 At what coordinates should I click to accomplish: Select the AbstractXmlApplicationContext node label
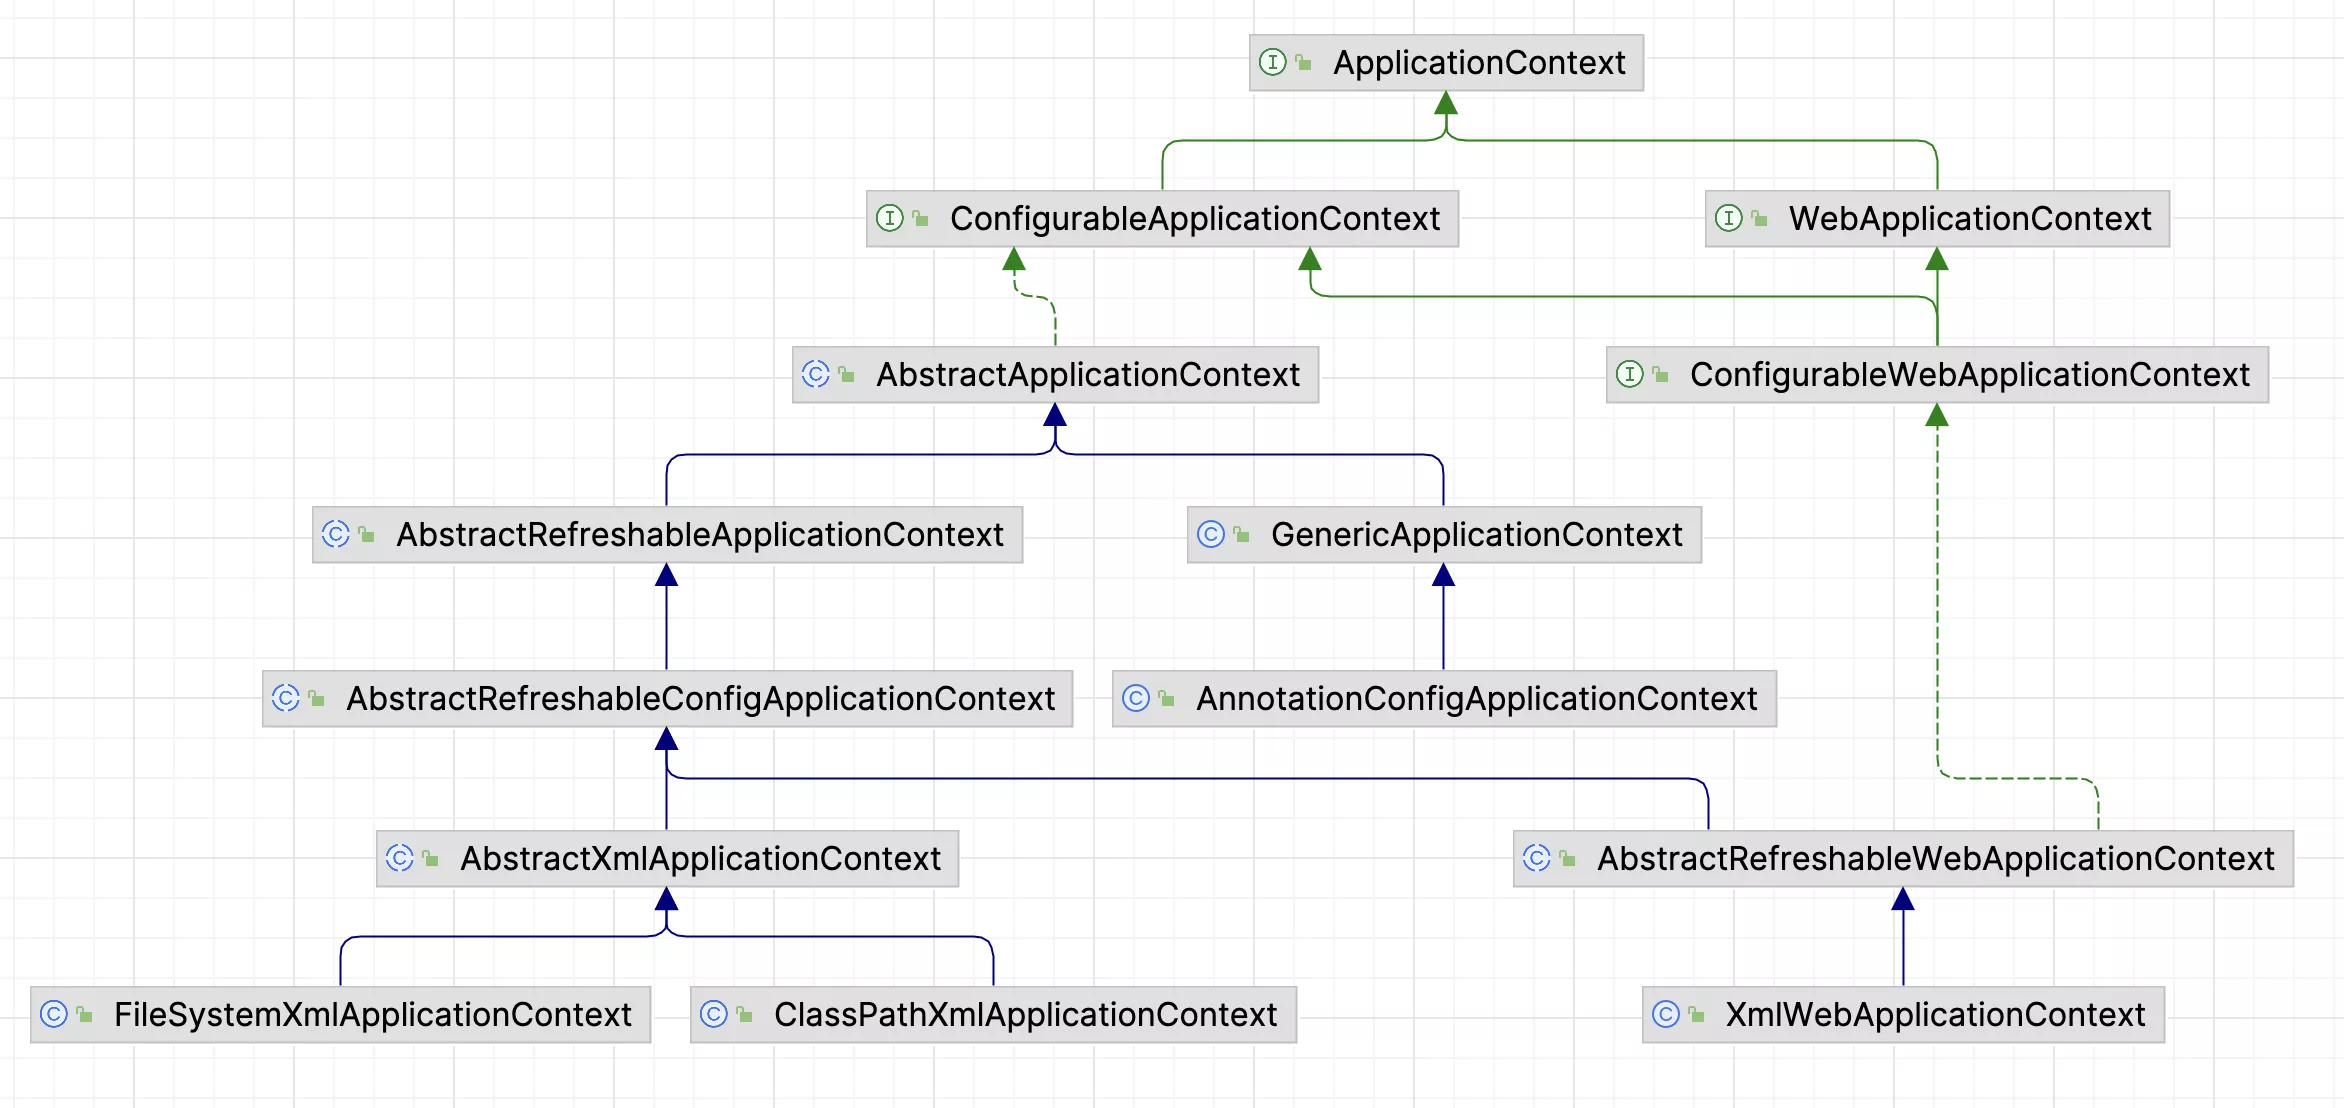point(700,859)
